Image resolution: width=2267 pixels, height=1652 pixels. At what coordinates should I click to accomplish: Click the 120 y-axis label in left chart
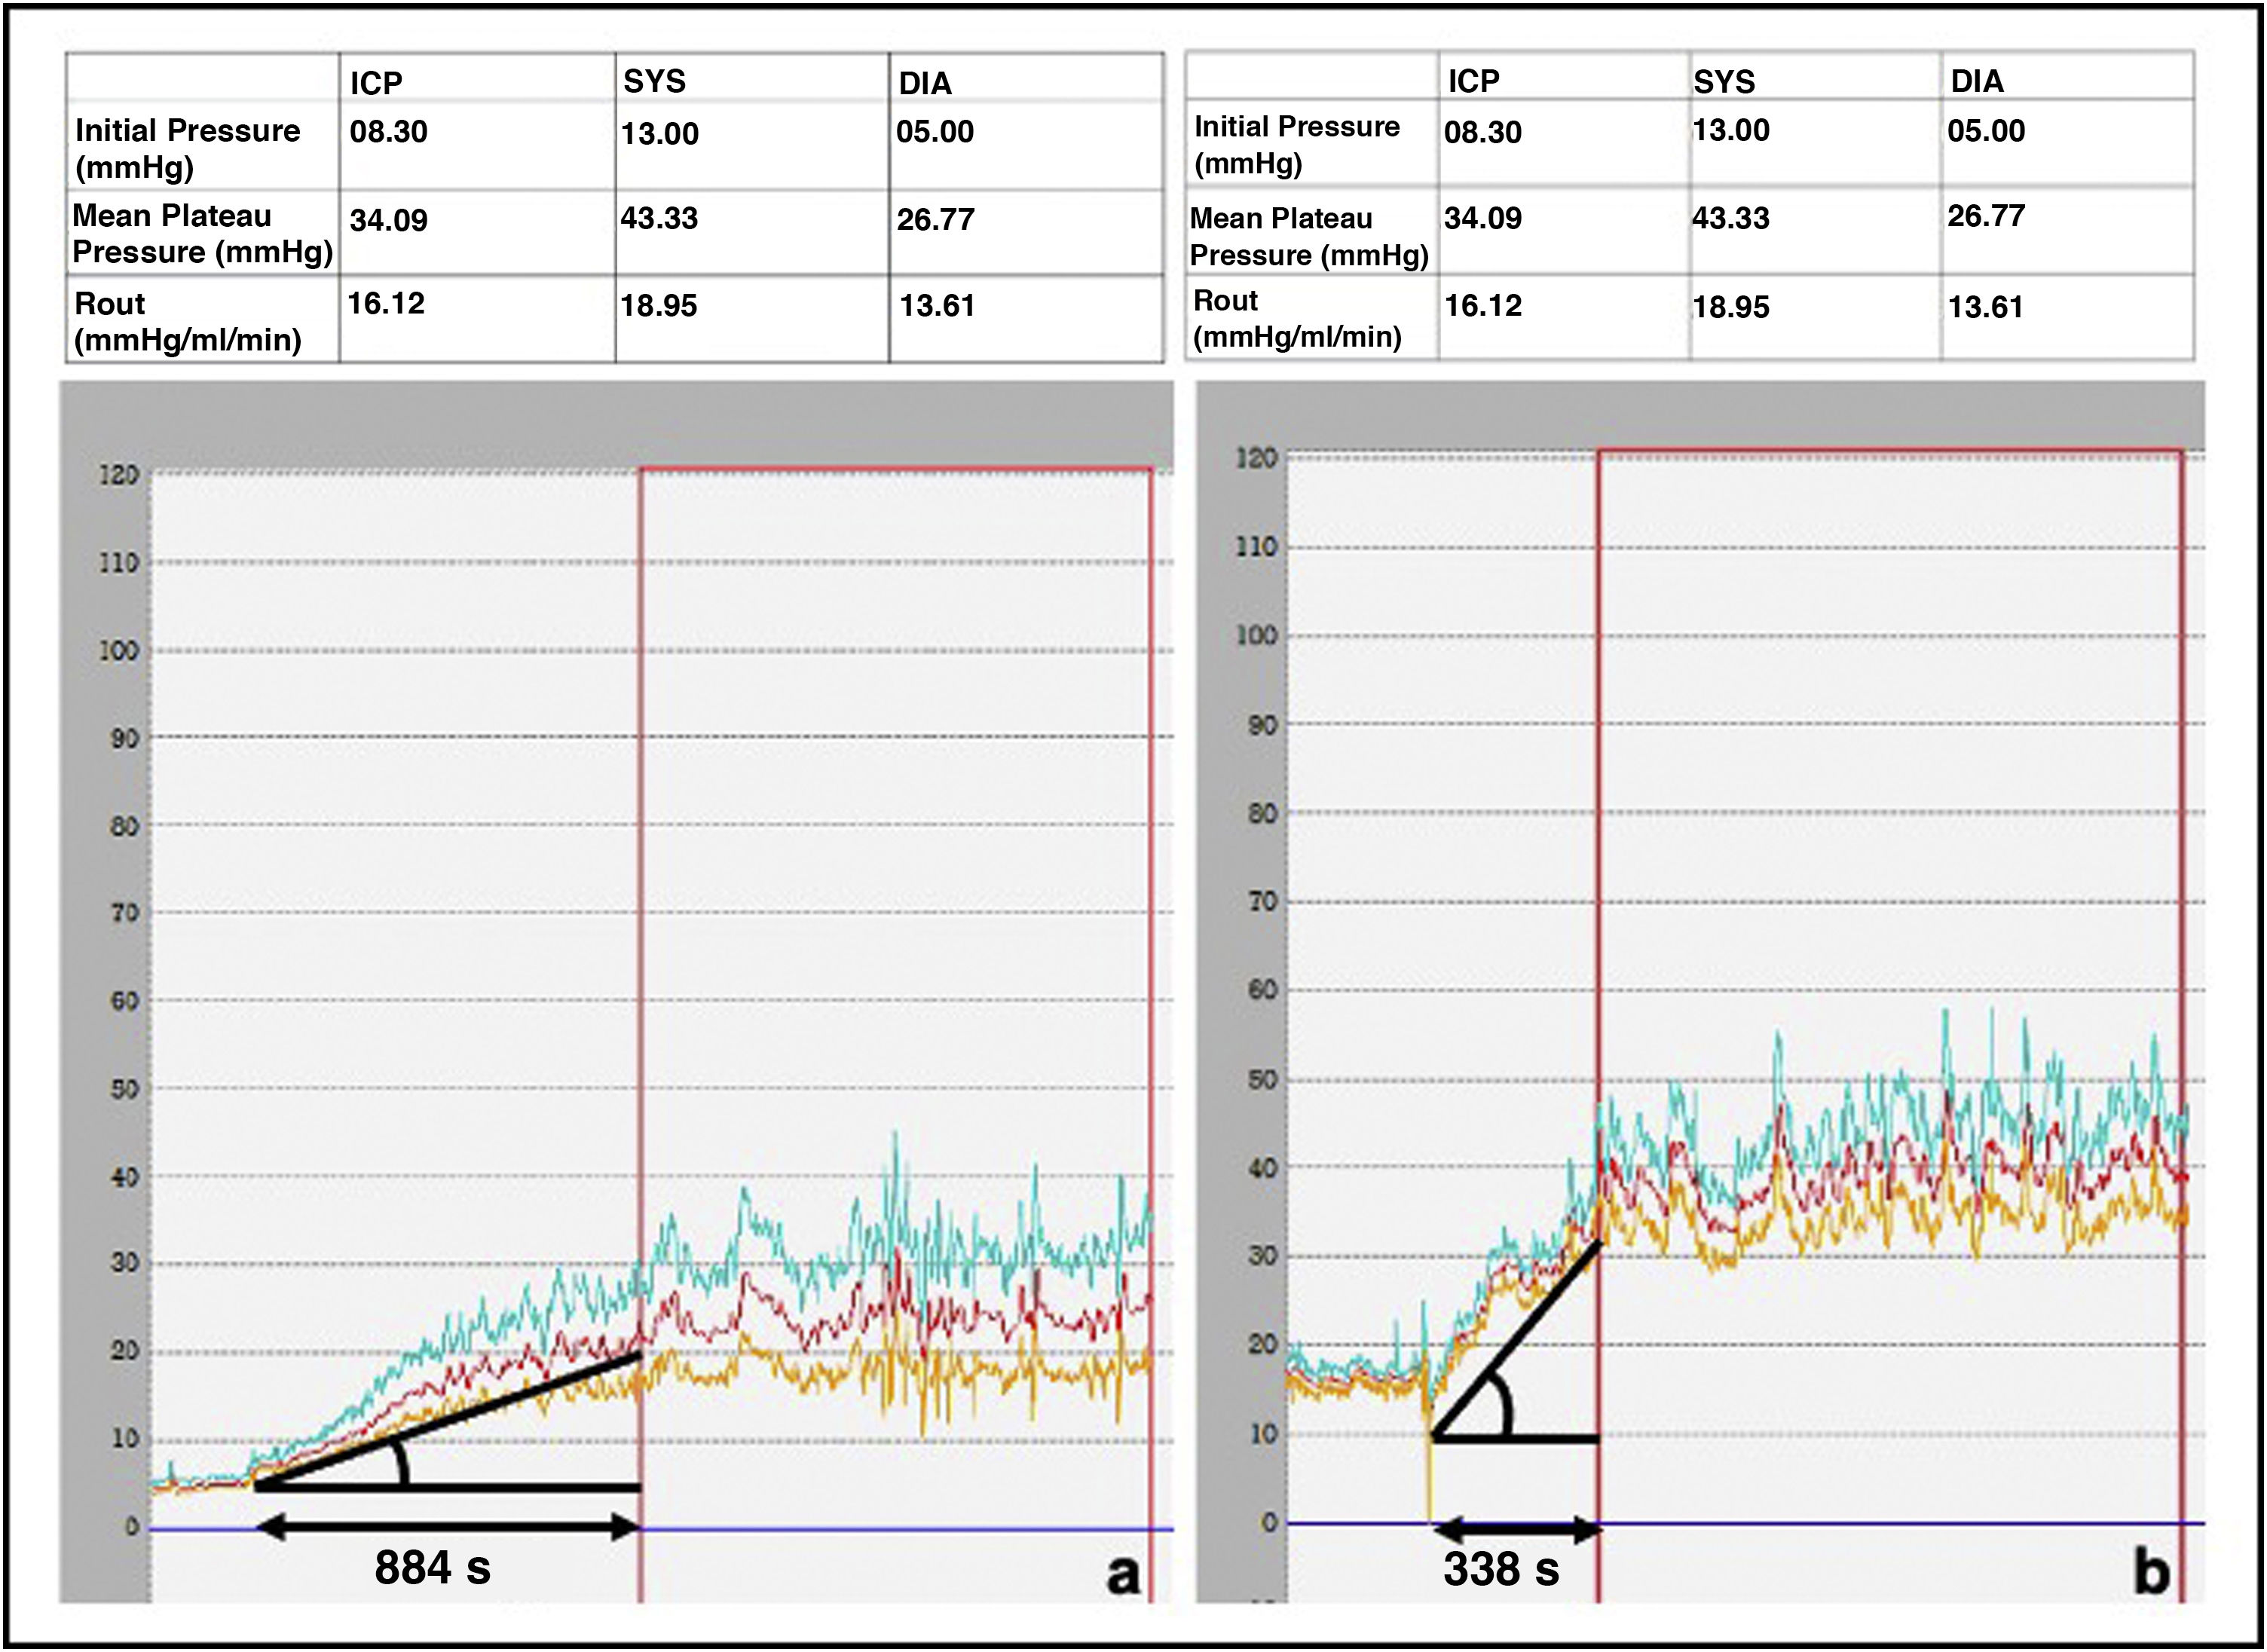pyautogui.click(x=118, y=475)
